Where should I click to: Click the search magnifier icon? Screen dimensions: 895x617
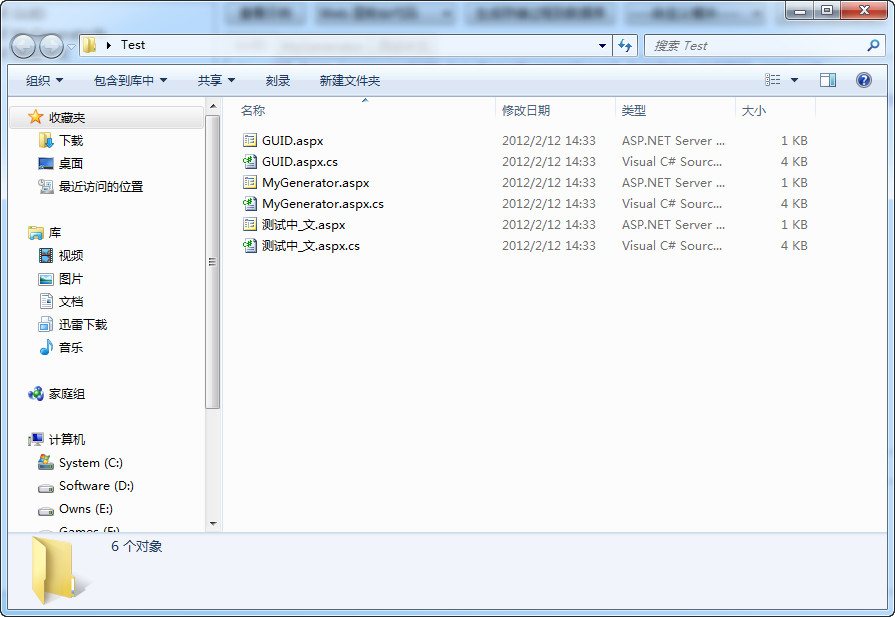(873, 45)
